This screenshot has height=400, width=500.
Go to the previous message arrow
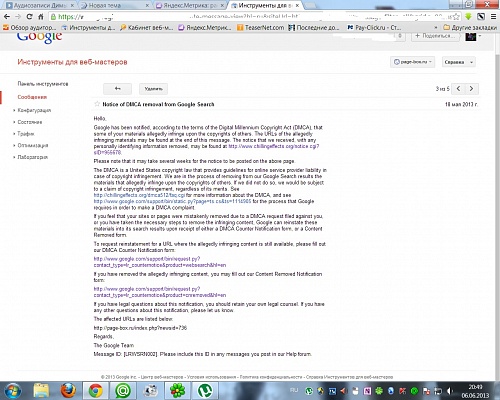coord(458,89)
